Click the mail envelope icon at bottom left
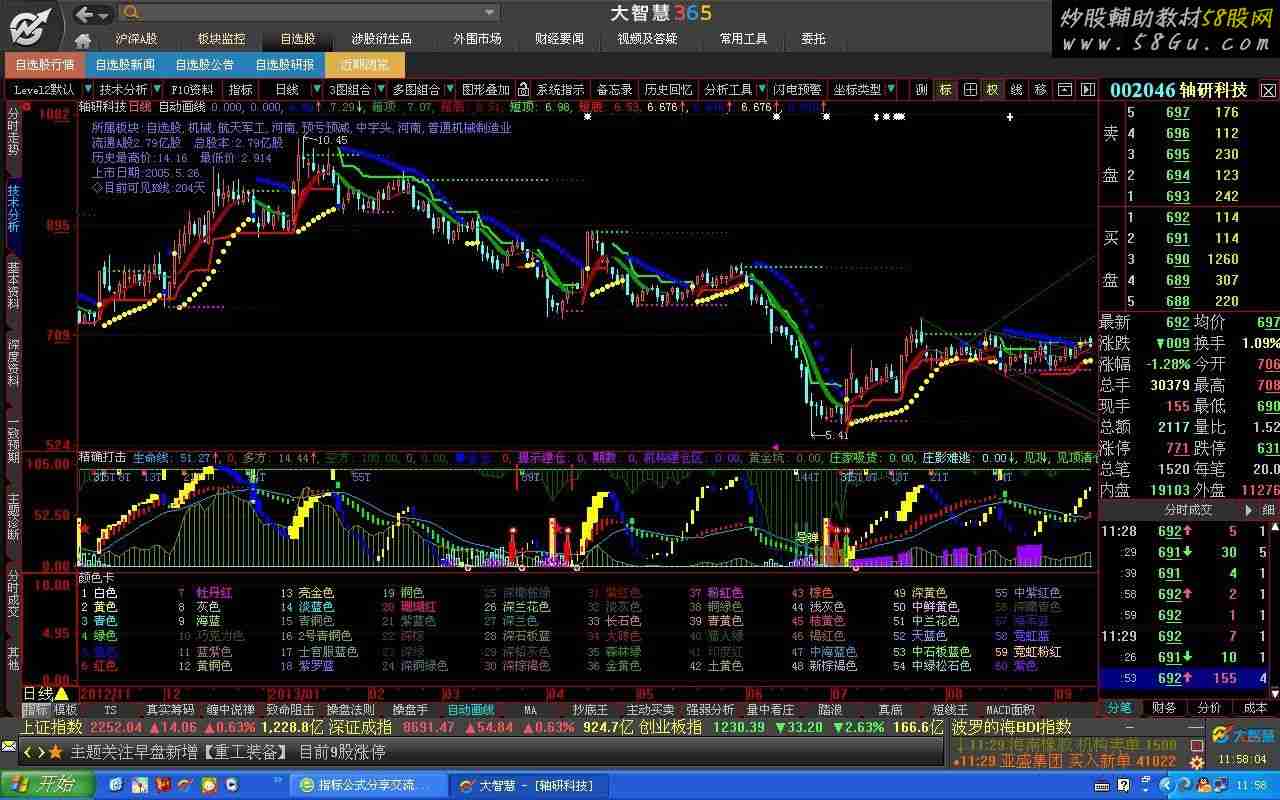The image size is (1280, 800). click(x=9, y=746)
